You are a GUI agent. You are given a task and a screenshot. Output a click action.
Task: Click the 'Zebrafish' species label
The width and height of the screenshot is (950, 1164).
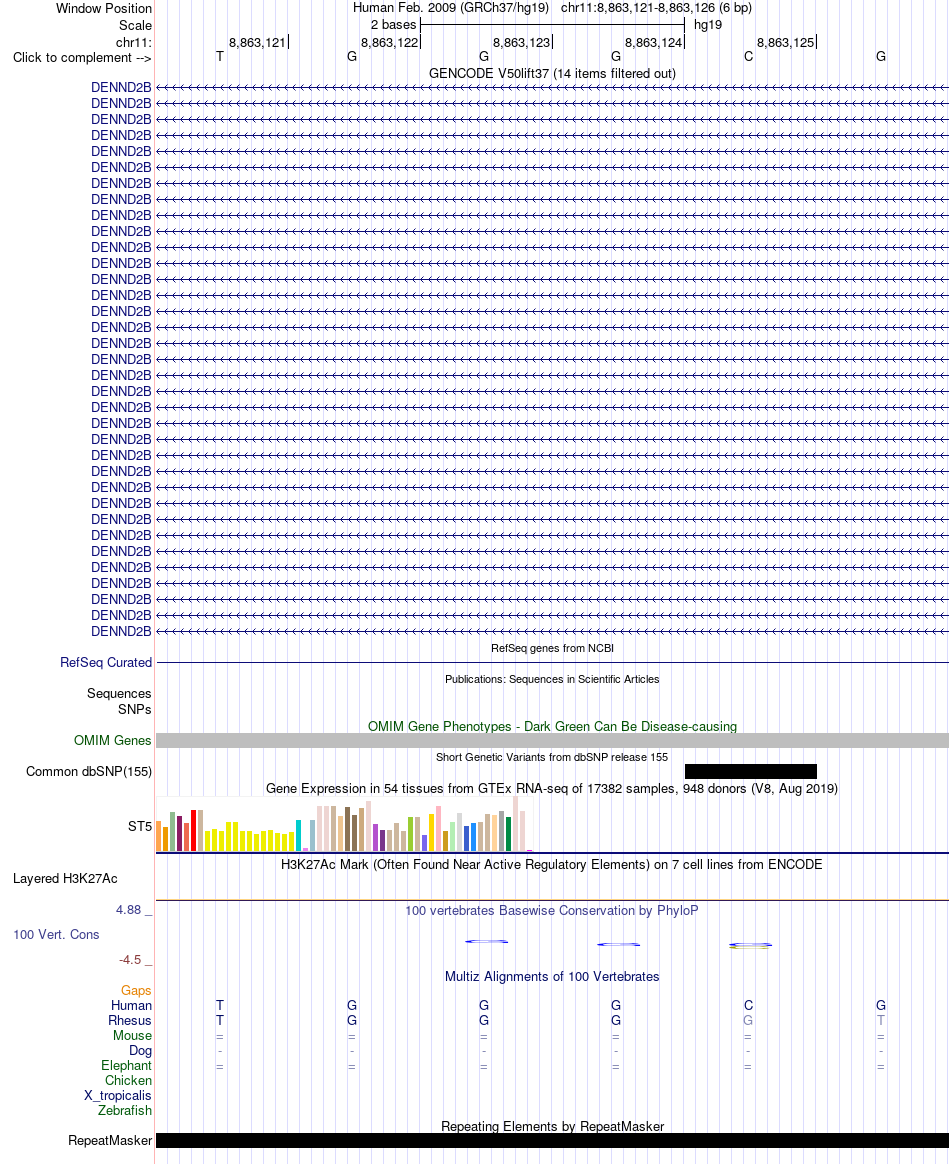pyautogui.click(x=125, y=1111)
